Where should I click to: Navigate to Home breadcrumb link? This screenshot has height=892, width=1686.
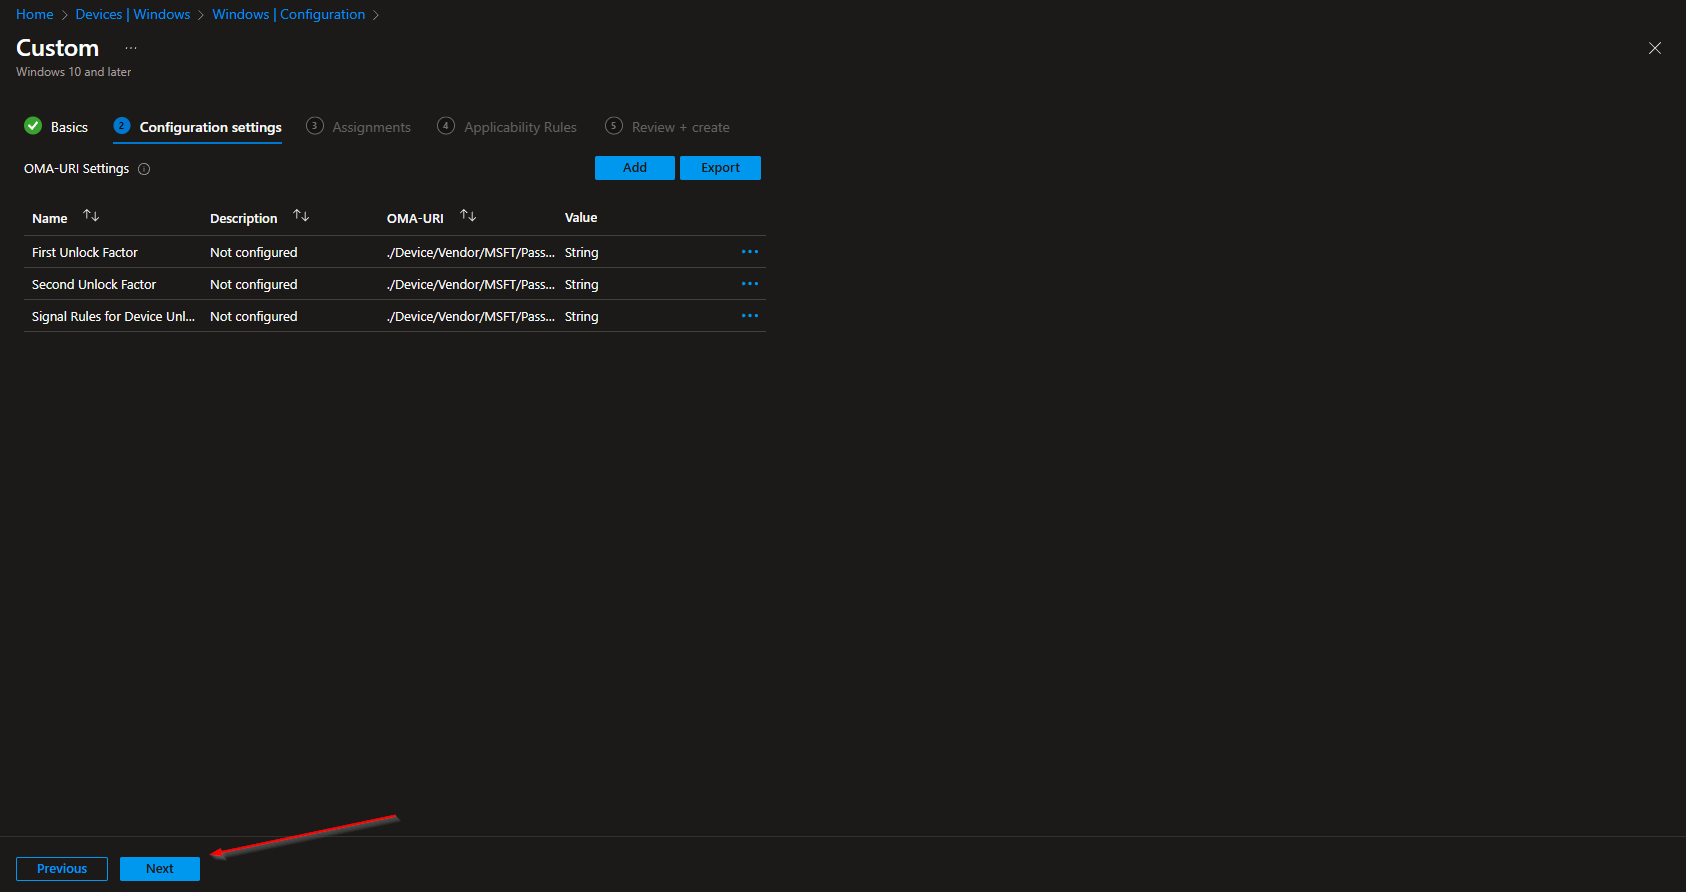point(35,14)
